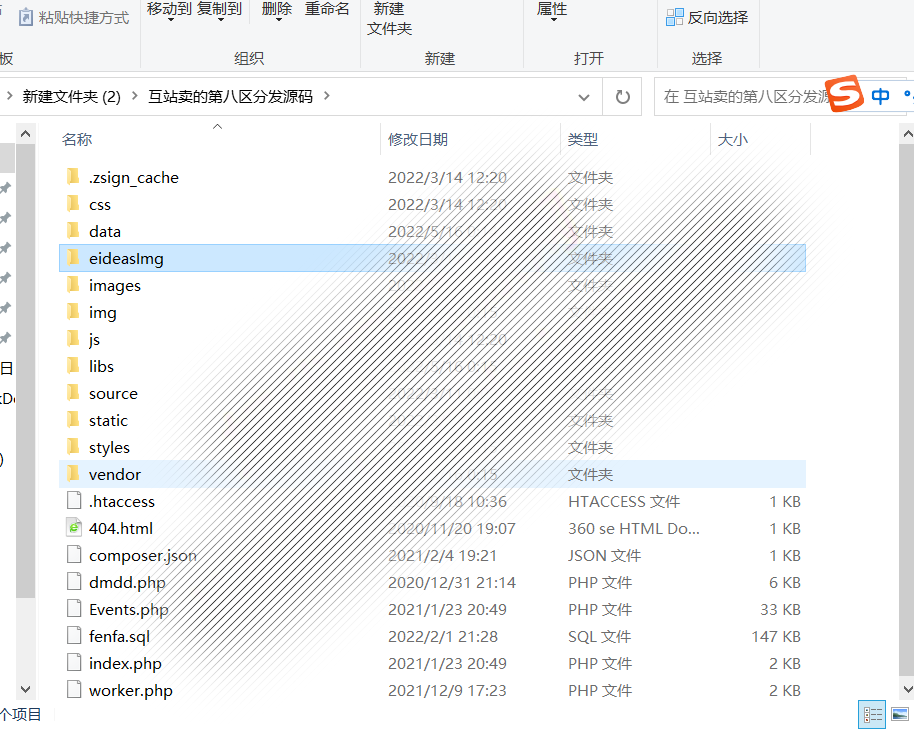914x729 pixels.
Task: Click date 2020/12/31 21:14
Action: (x=452, y=583)
